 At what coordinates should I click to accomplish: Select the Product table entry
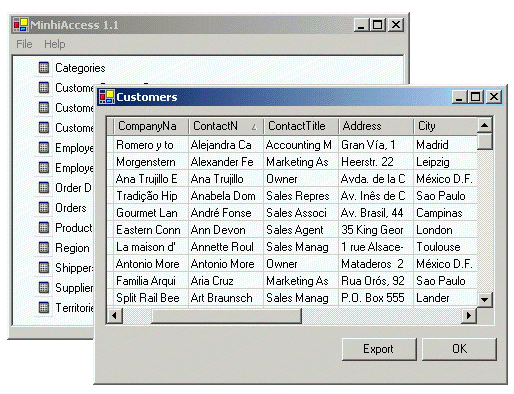coord(74,228)
